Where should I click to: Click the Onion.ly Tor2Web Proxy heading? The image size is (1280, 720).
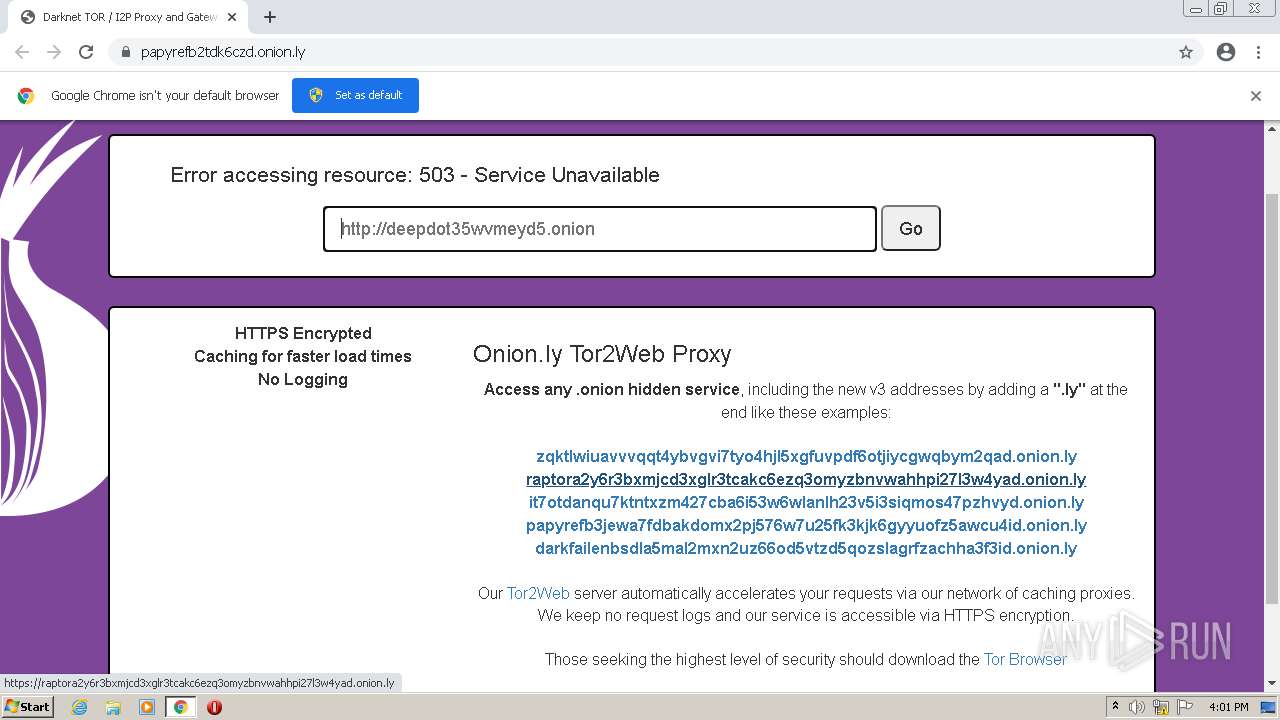(x=602, y=354)
